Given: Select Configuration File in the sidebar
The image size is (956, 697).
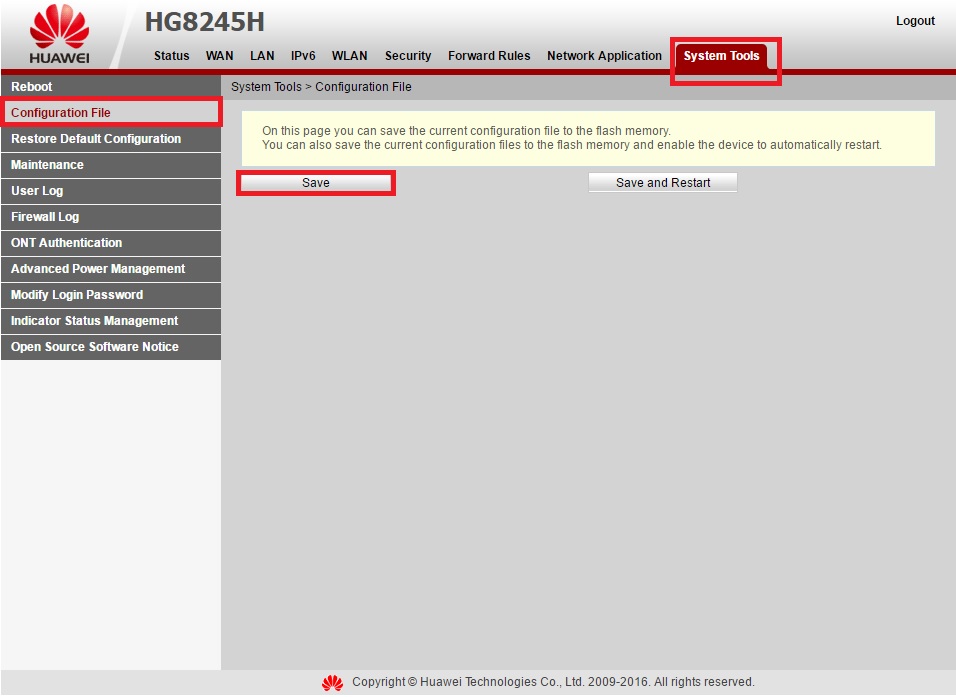Looking at the screenshot, I should point(111,113).
